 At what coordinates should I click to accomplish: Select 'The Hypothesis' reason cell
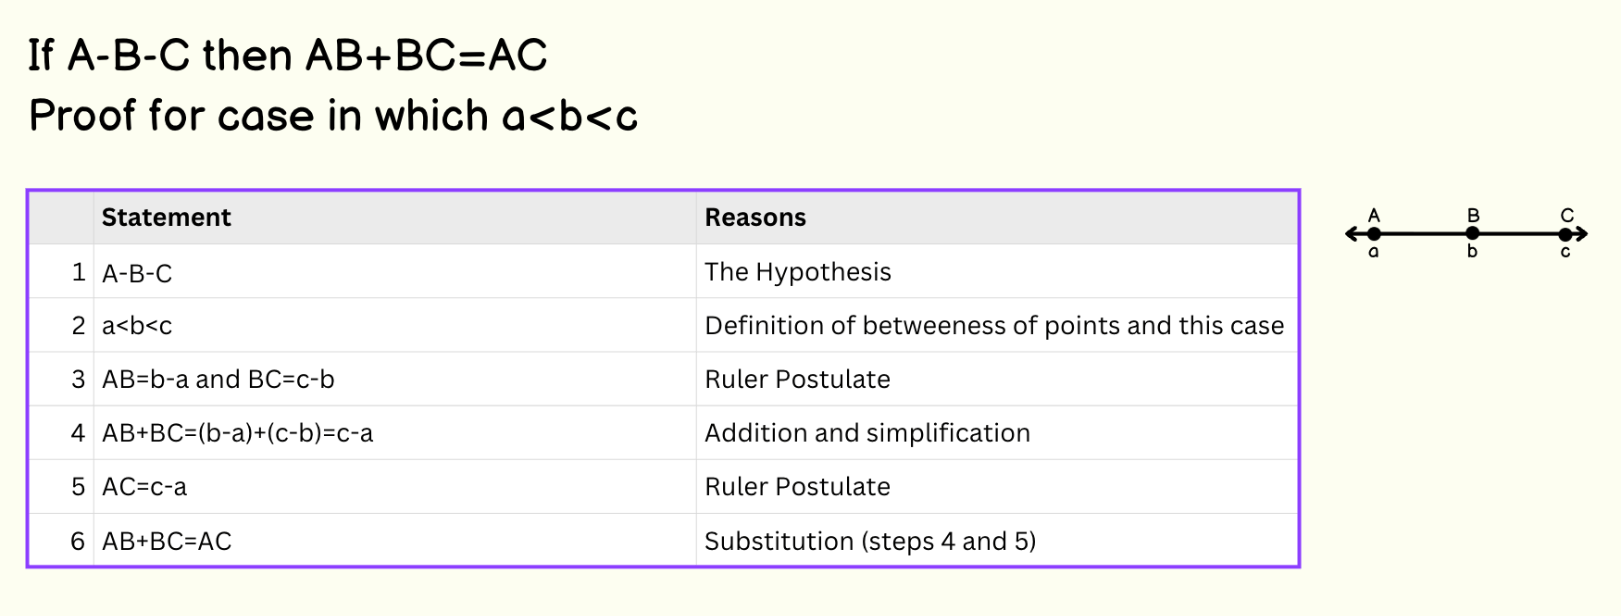point(797,272)
